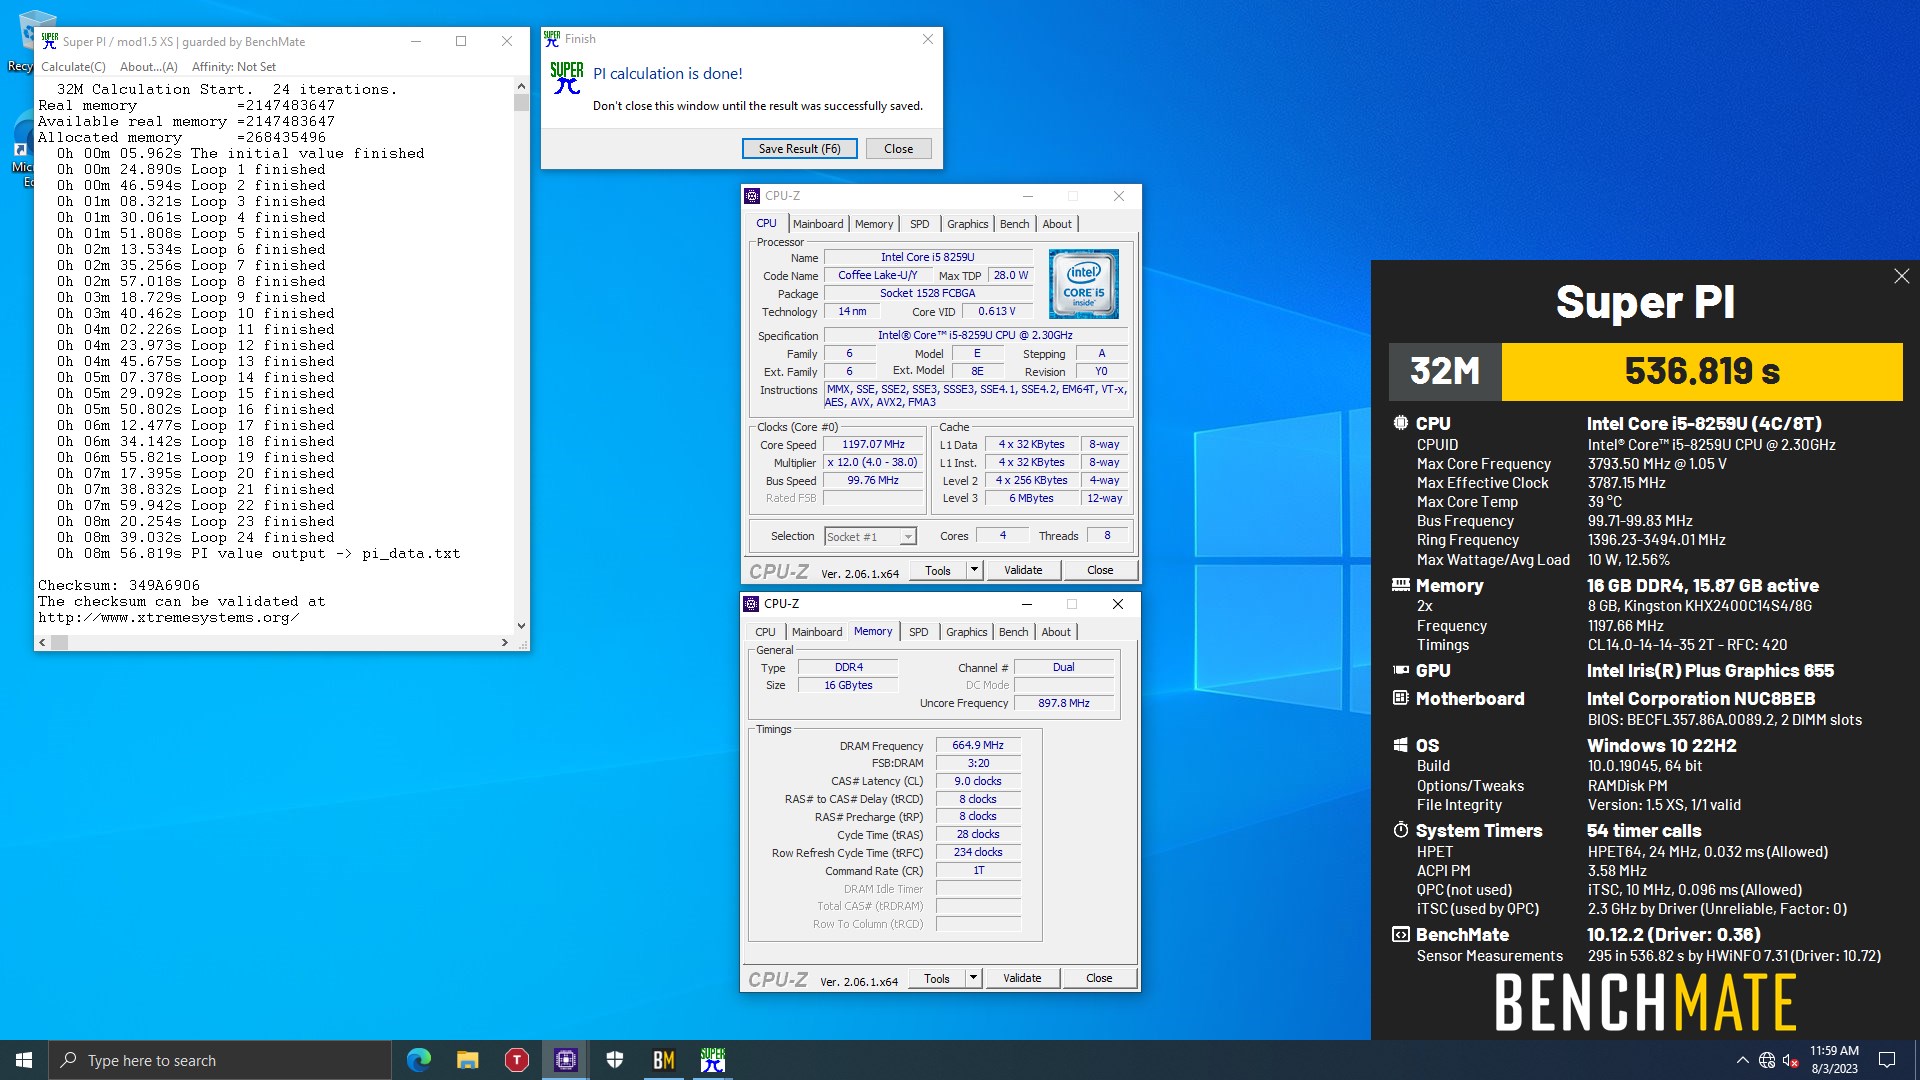Click the 536.819 s result value
Viewport: 1920px width, 1080px height.
point(1702,371)
